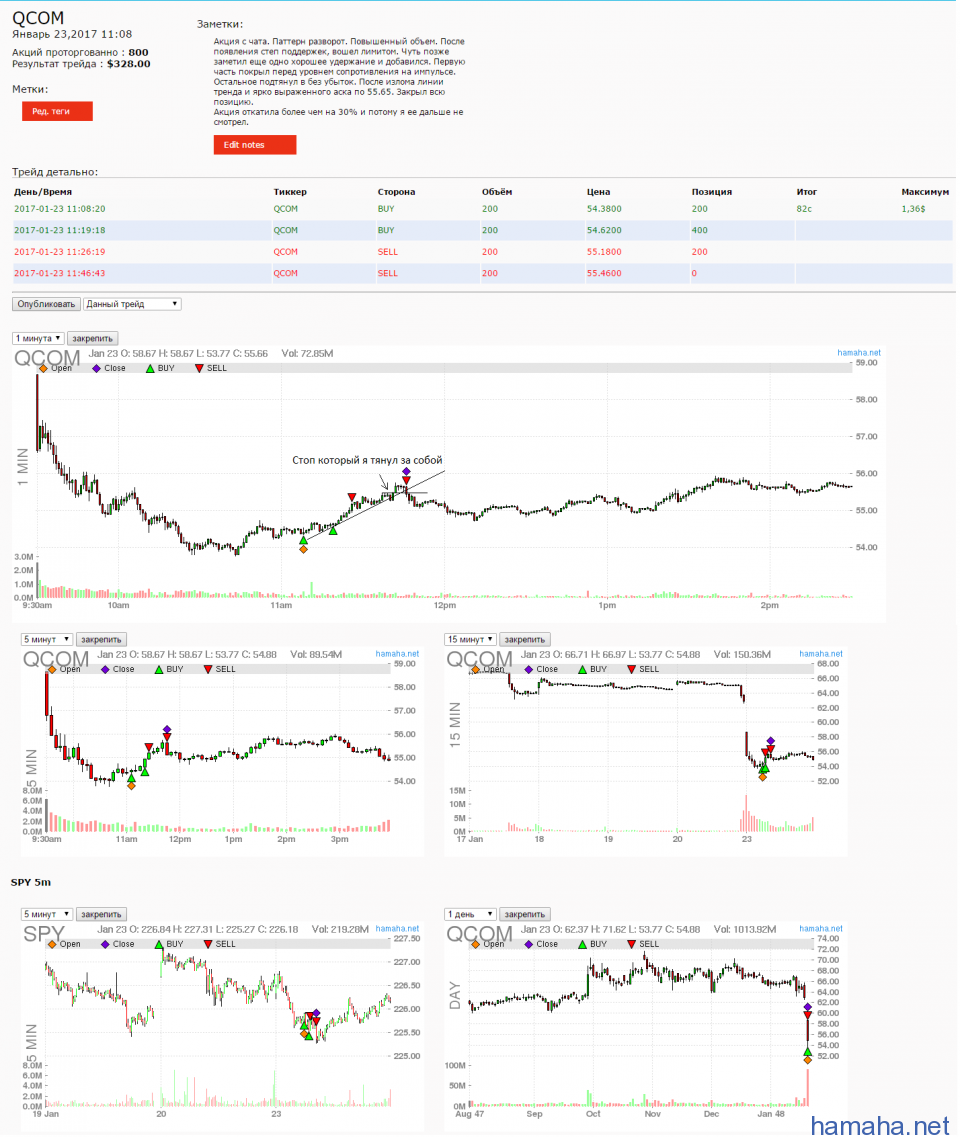Click the 'Максимум' column header
Viewport: 960px width, 1137px height.
[x=925, y=192]
